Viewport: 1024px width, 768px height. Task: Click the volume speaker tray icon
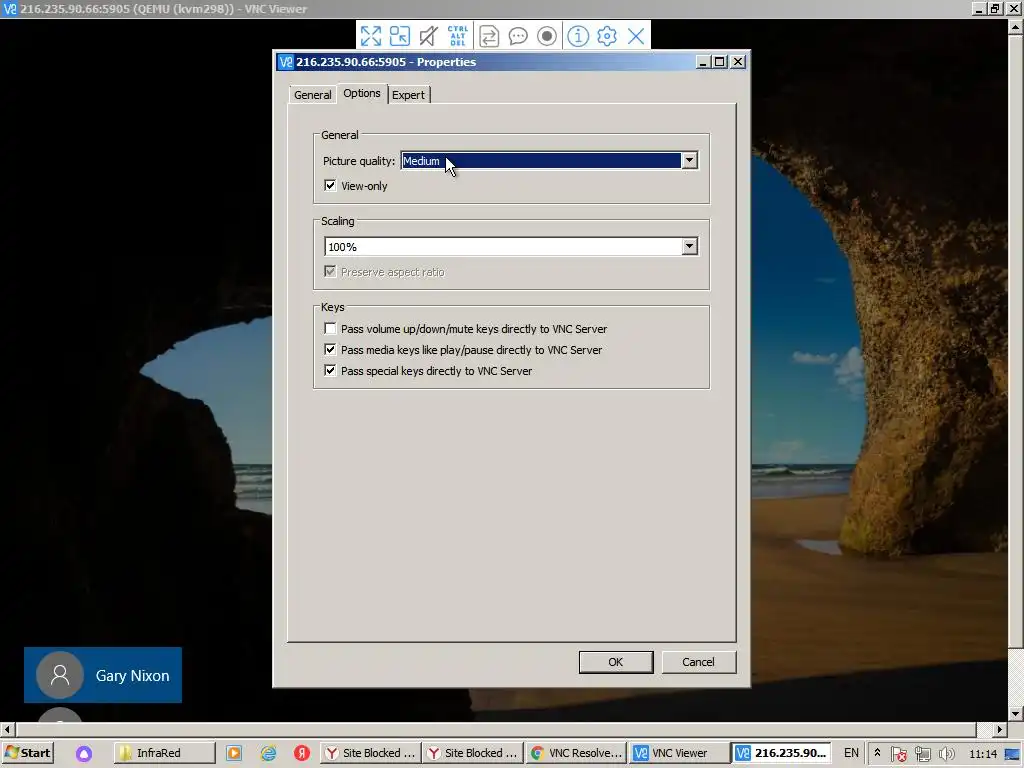946,754
